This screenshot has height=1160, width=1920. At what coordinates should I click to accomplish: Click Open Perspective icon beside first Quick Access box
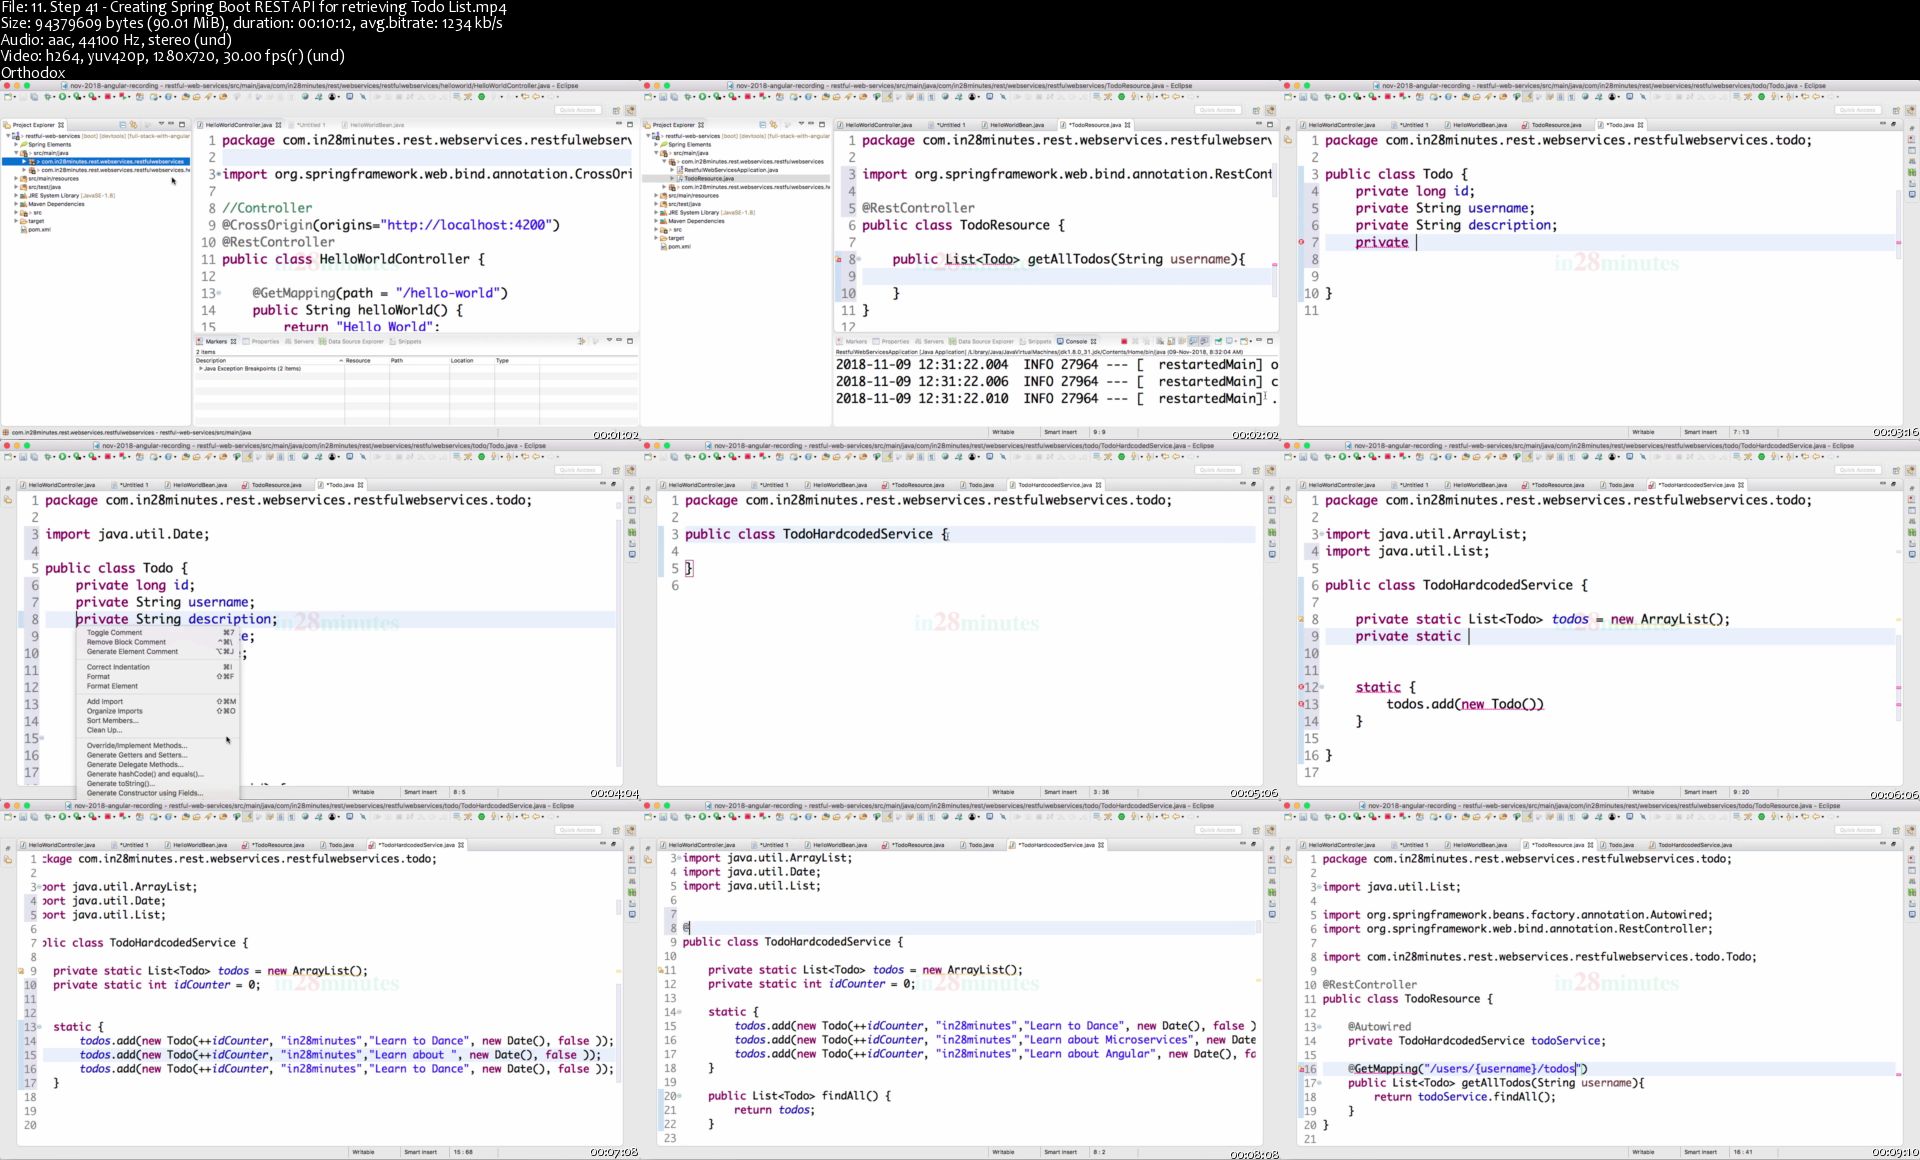[616, 110]
